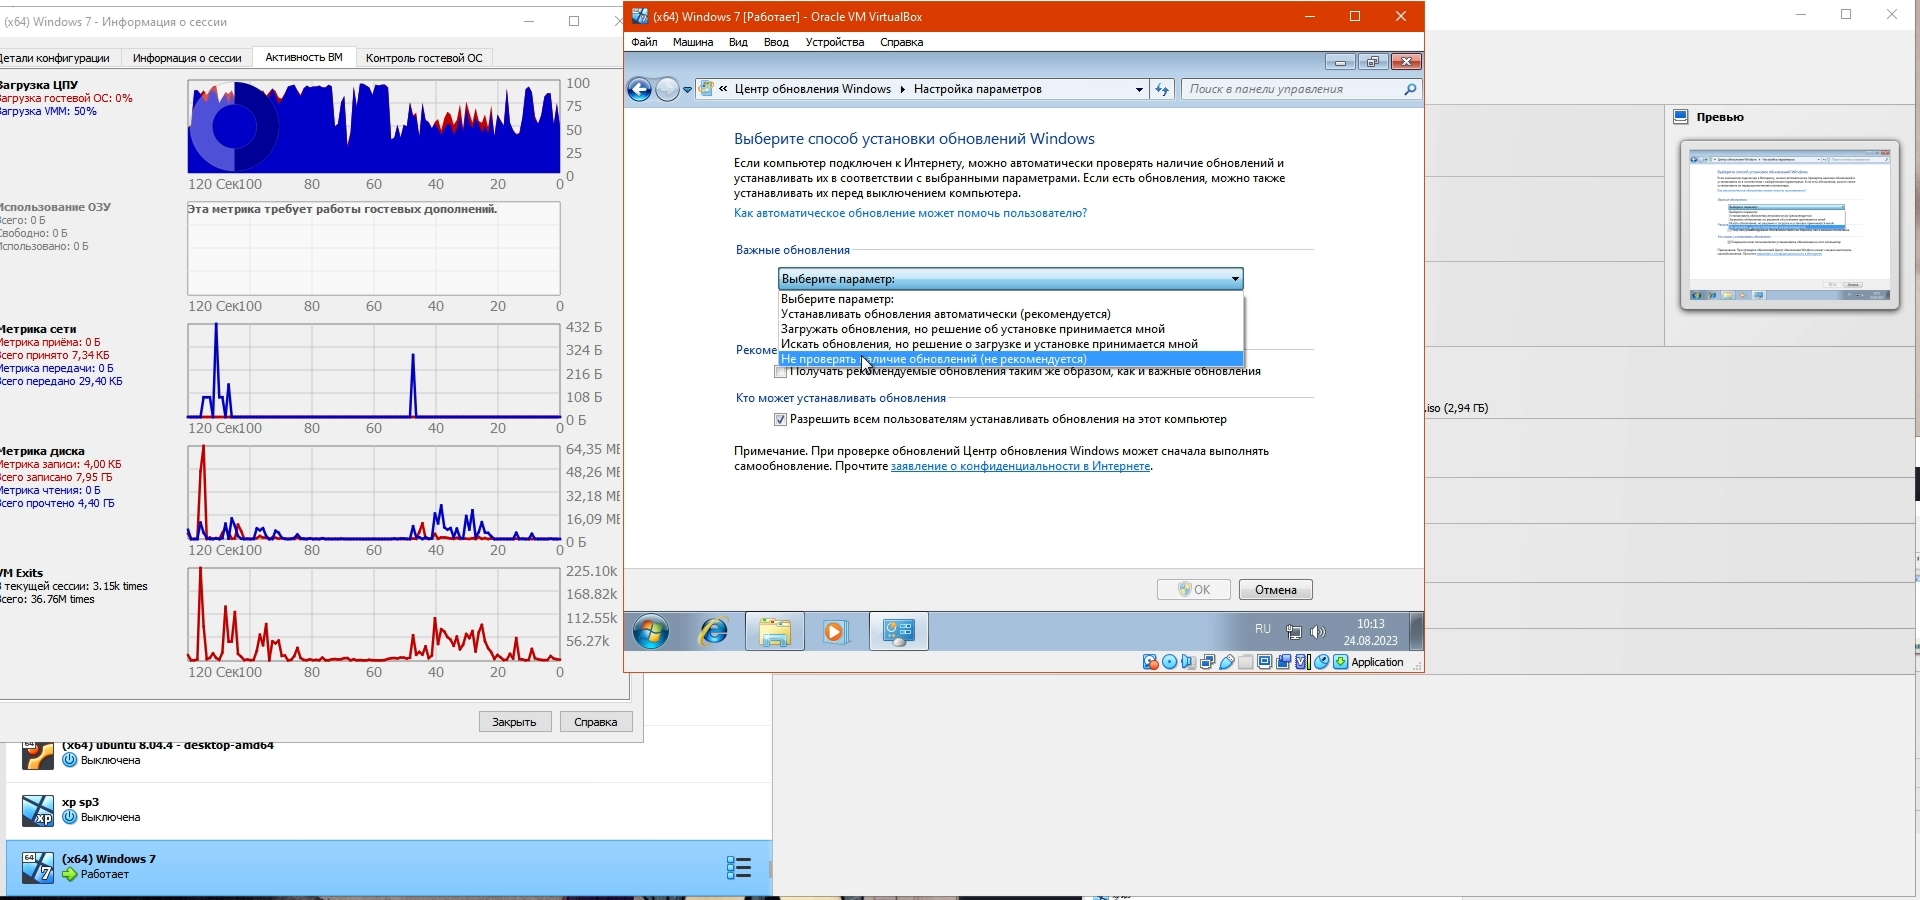Click the audio indicator in VirtualBox status bar

(x=1189, y=662)
